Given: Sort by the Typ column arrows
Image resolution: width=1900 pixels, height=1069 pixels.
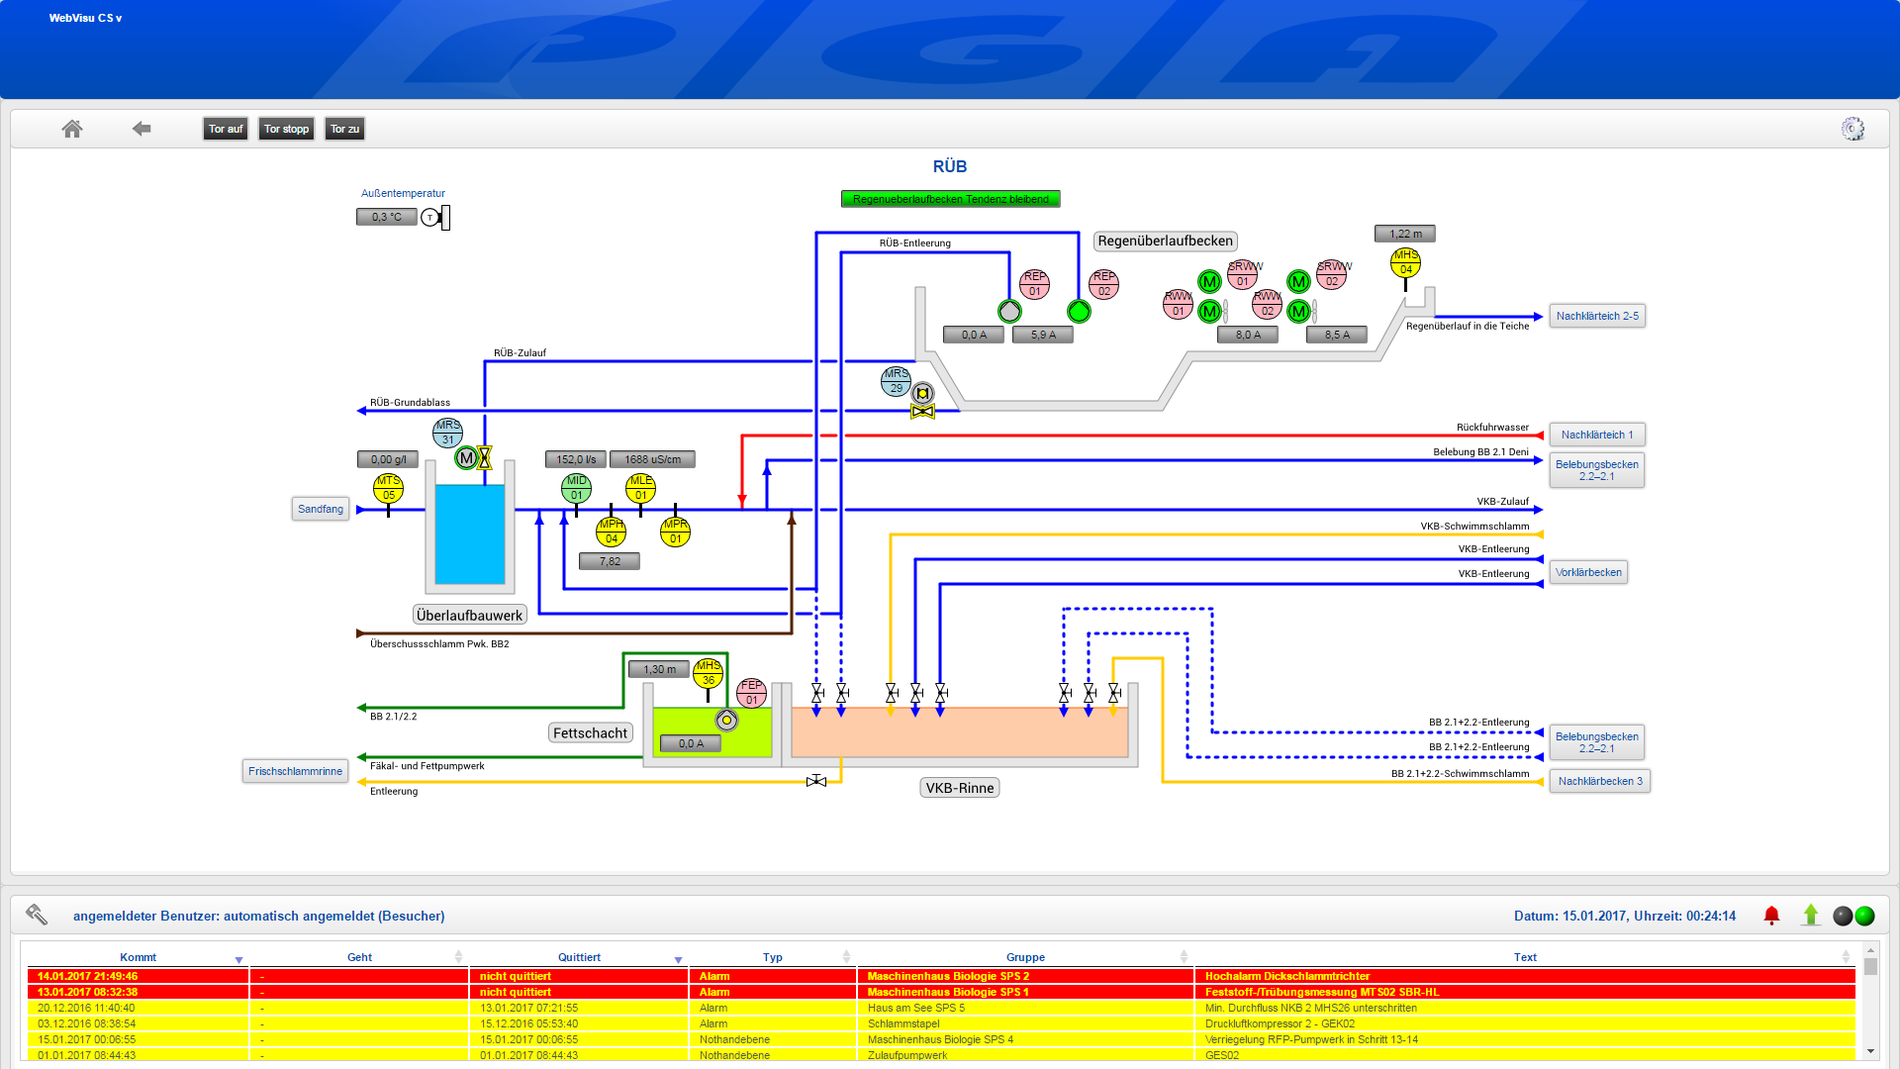Looking at the screenshot, I should 846,957.
